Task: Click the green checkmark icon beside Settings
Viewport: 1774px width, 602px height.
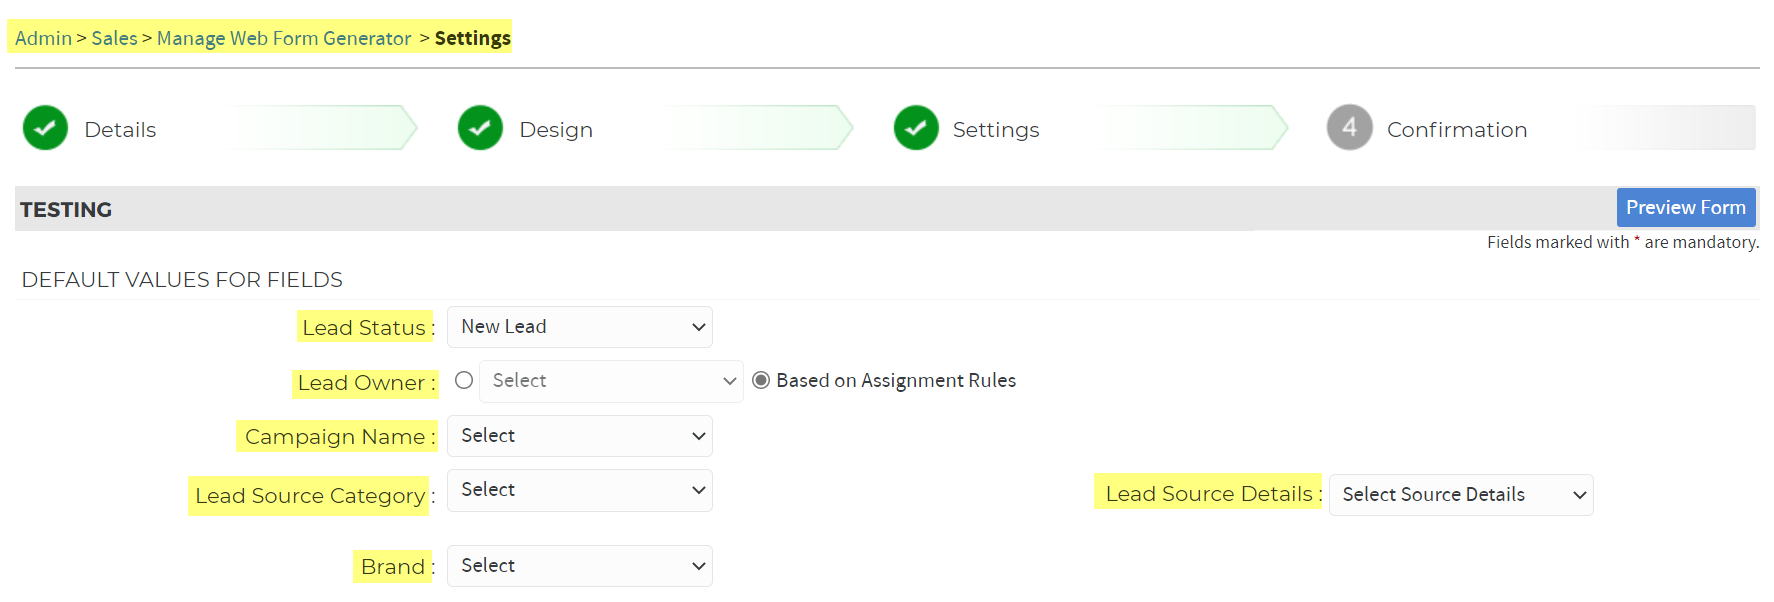Action: (x=916, y=128)
